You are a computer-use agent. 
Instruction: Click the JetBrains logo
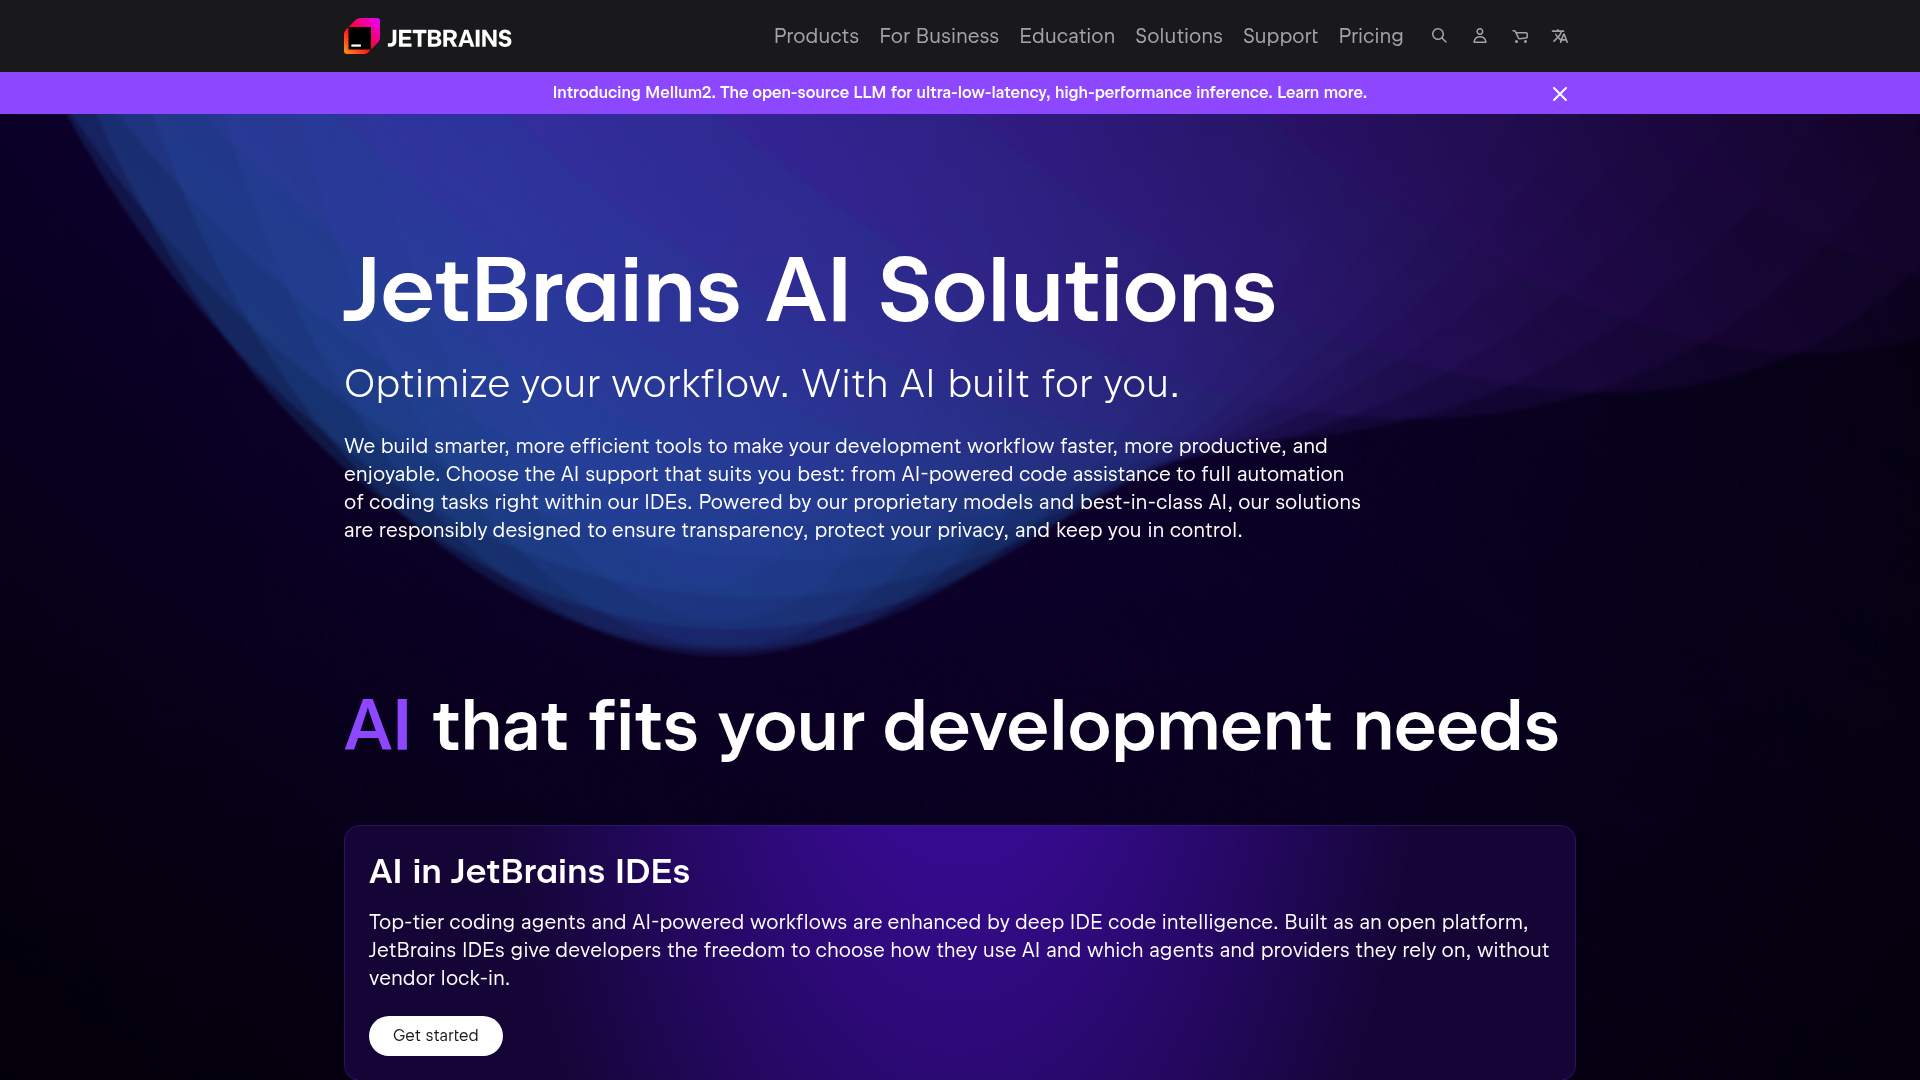(427, 36)
